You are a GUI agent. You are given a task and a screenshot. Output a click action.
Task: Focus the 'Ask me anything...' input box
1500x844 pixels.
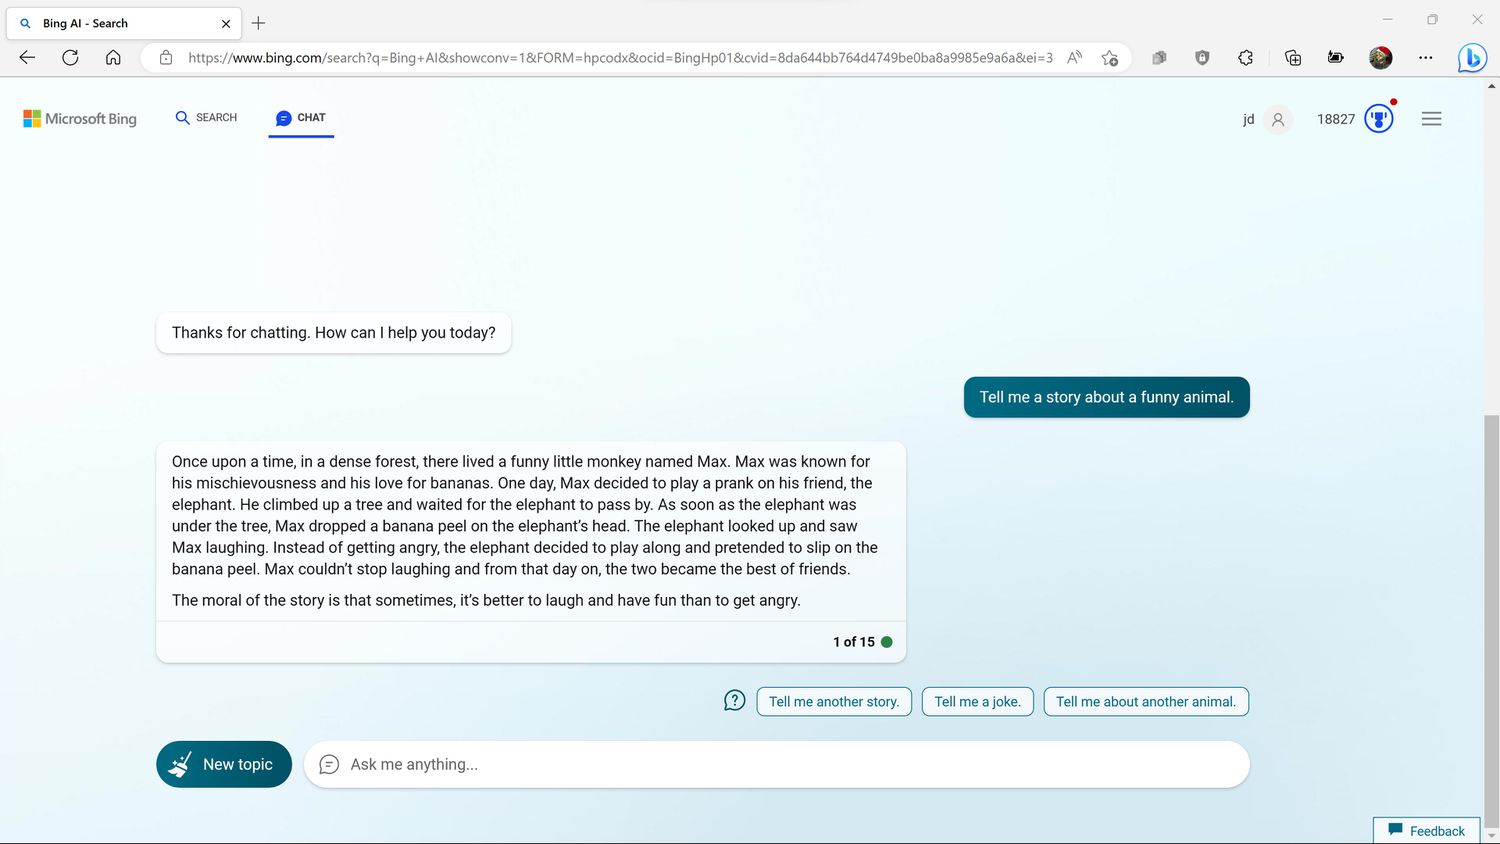tap(790, 764)
